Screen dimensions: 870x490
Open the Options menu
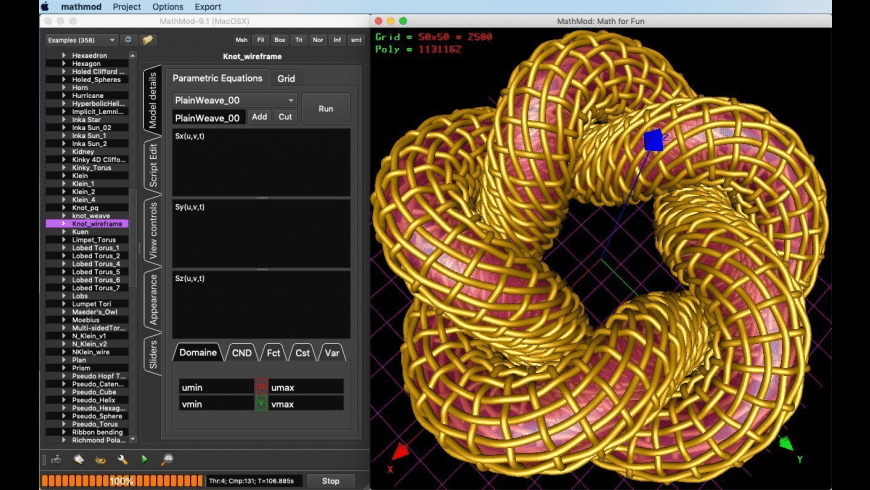(168, 7)
